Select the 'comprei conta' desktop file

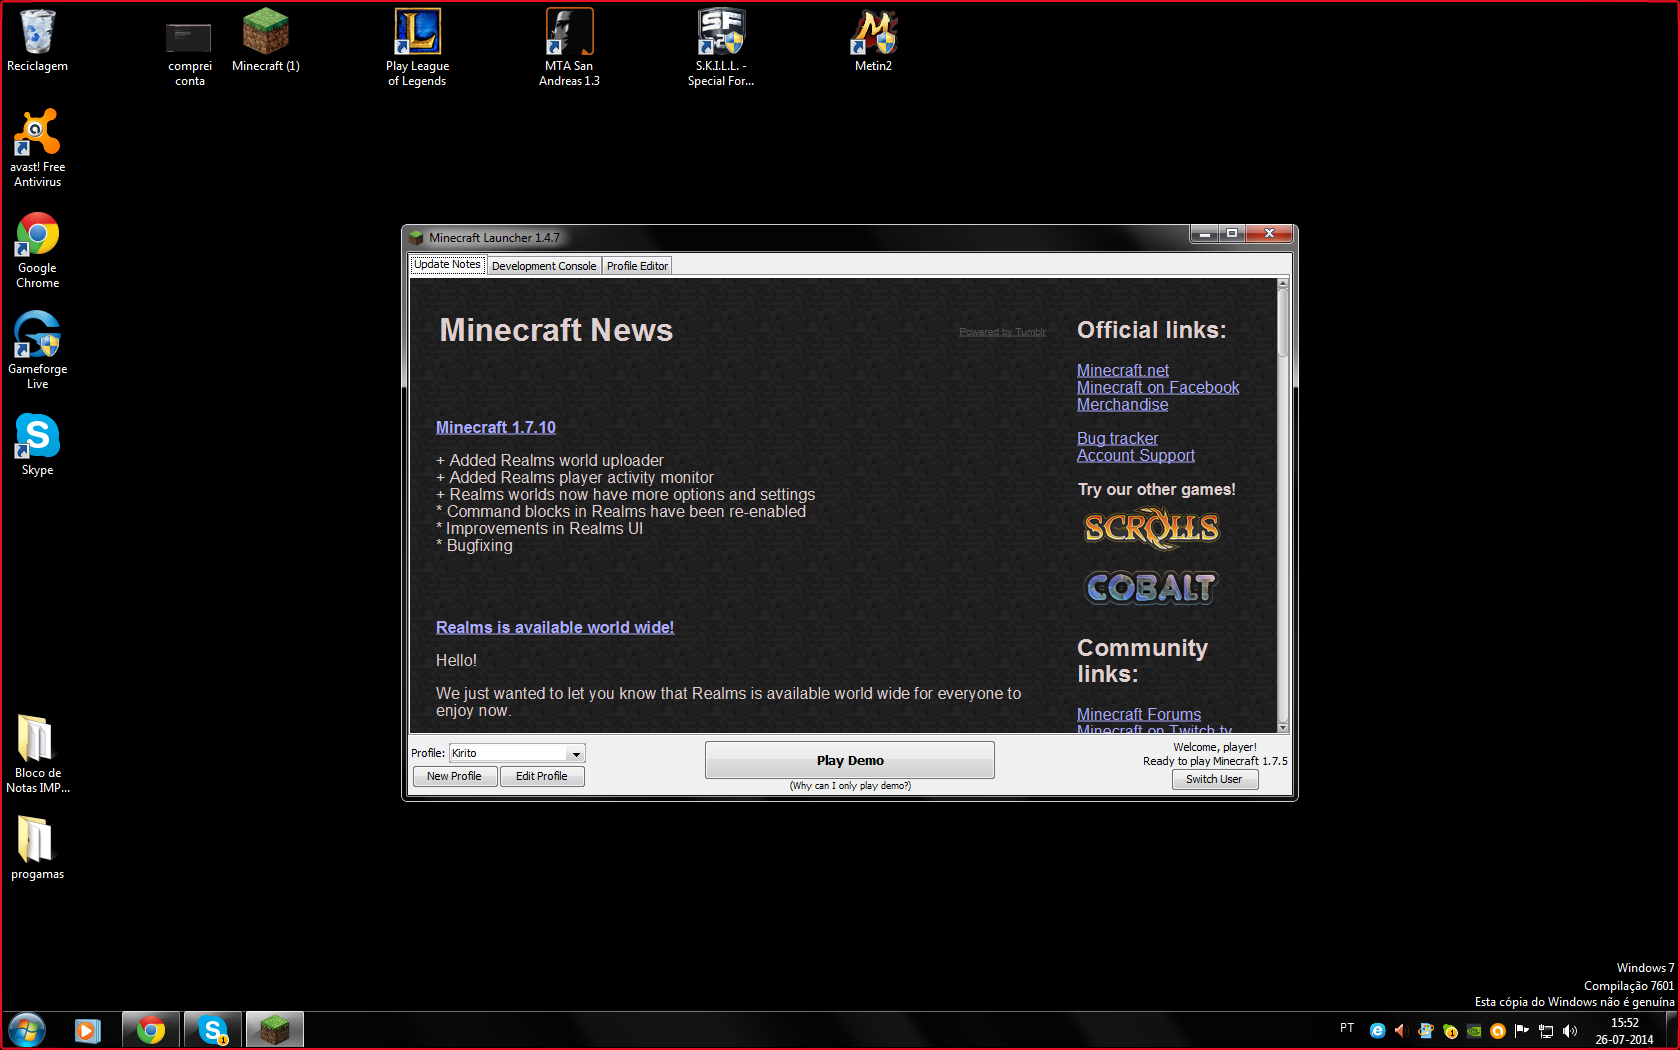coord(190,55)
